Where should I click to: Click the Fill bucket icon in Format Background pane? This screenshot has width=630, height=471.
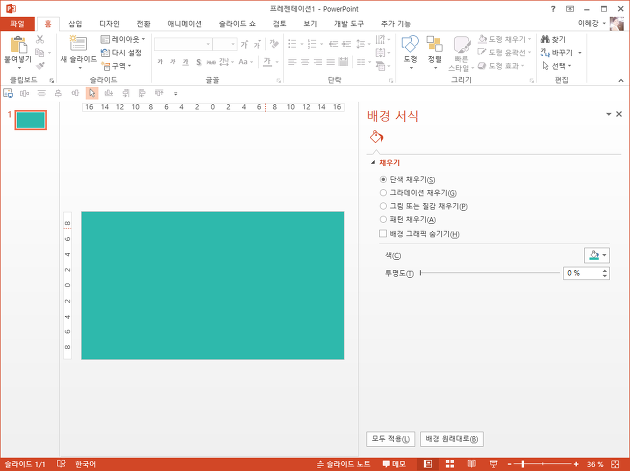[376, 137]
